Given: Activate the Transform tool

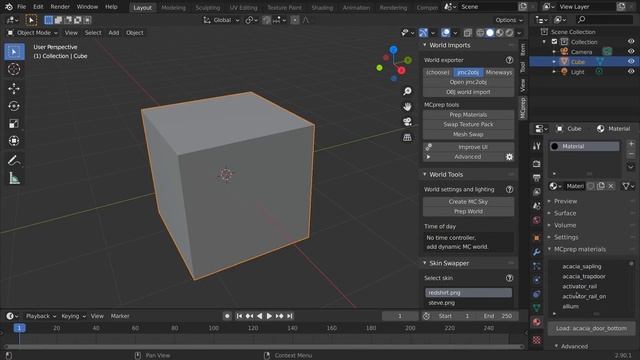Looking at the screenshot, I should [x=14, y=141].
